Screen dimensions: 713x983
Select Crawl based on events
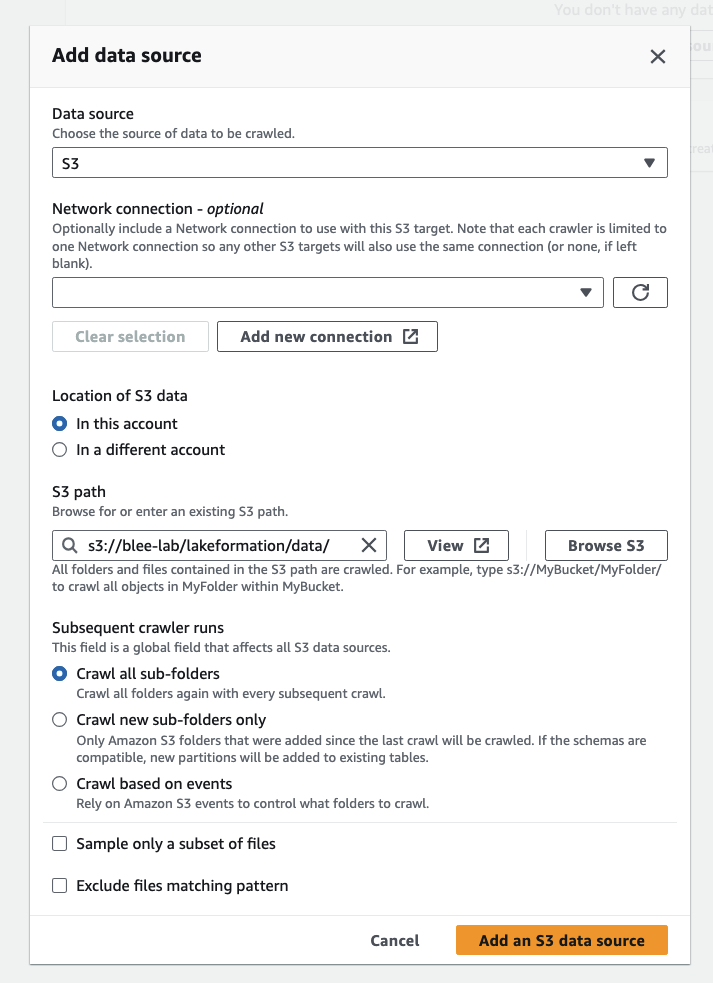[x=60, y=784]
